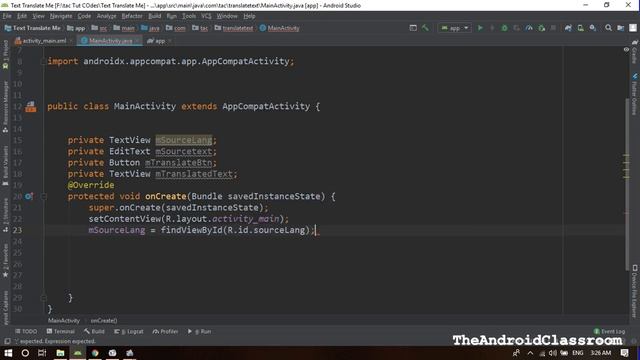640x360 pixels.
Task: Open Resource Manager on left strip
Action: 5,107
